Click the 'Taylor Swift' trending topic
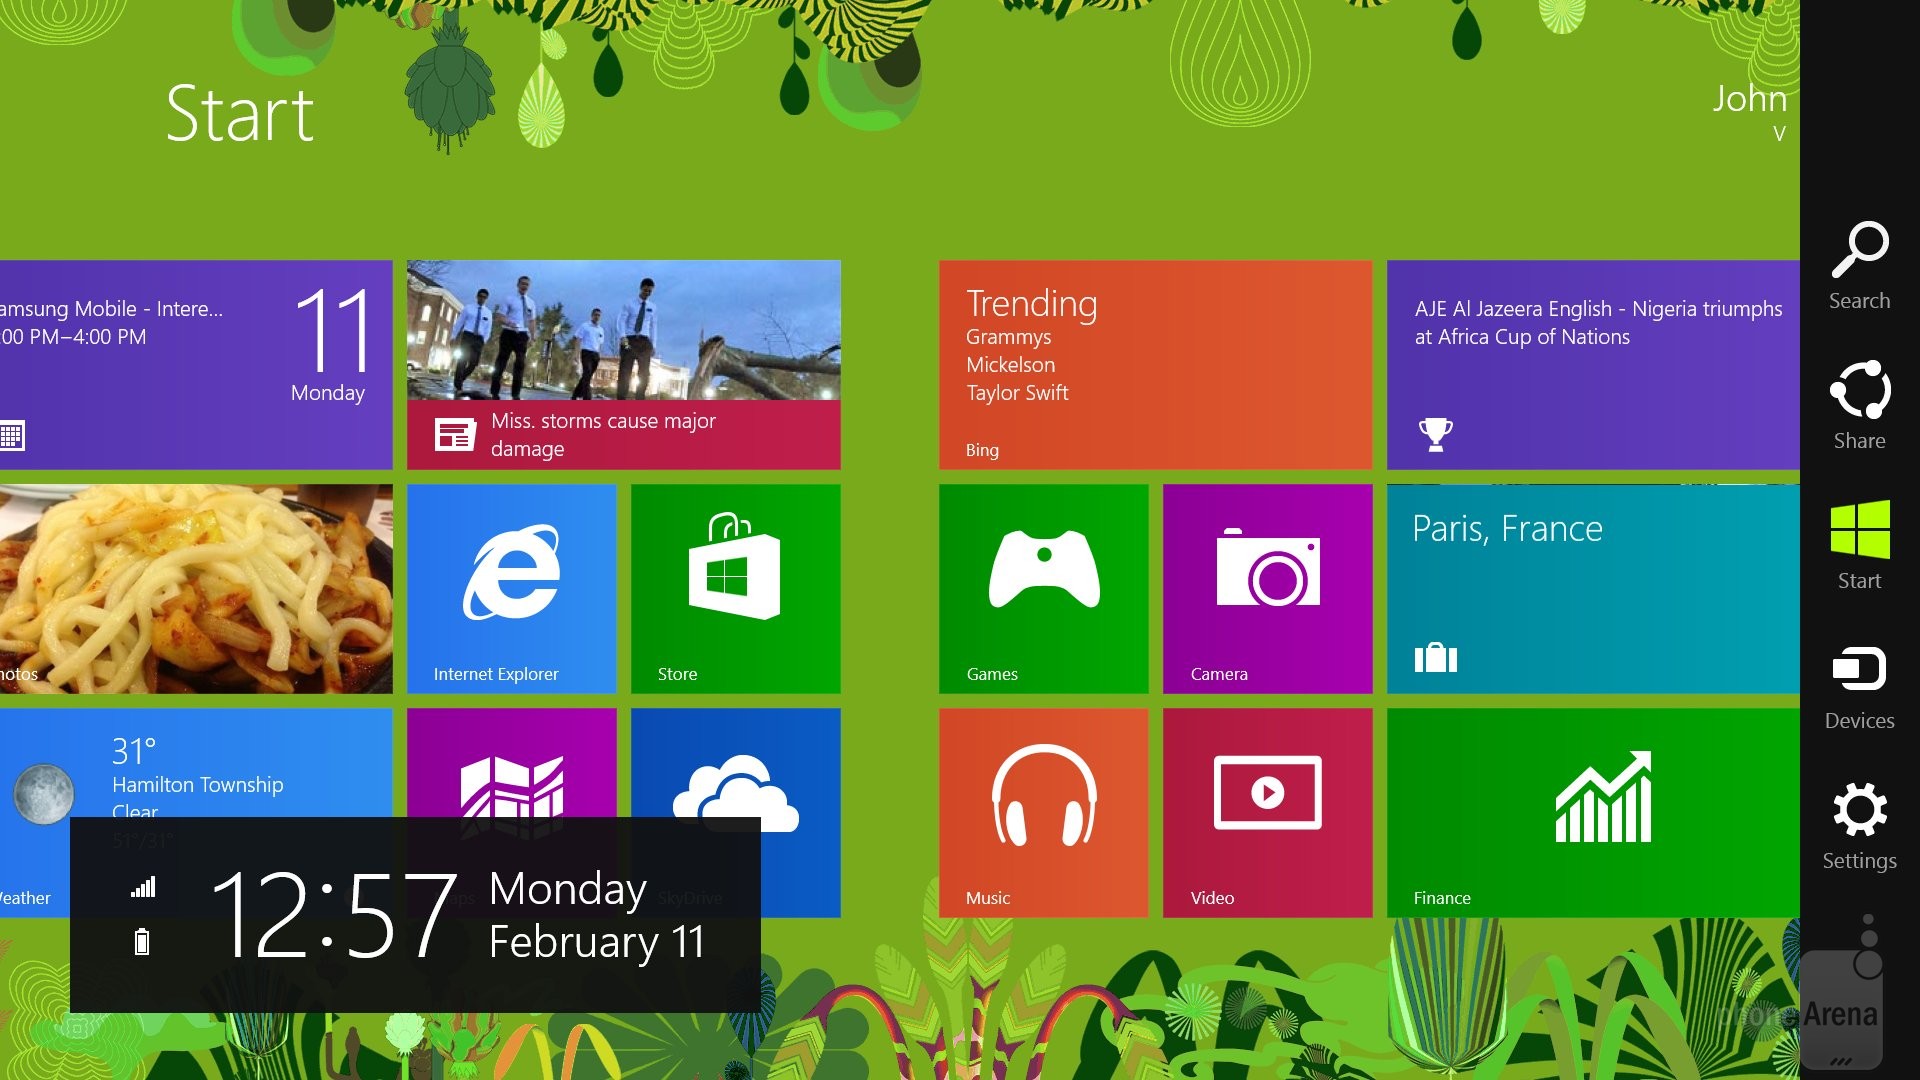Image resolution: width=1920 pixels, height=1080 pixels. (1017, 393)
